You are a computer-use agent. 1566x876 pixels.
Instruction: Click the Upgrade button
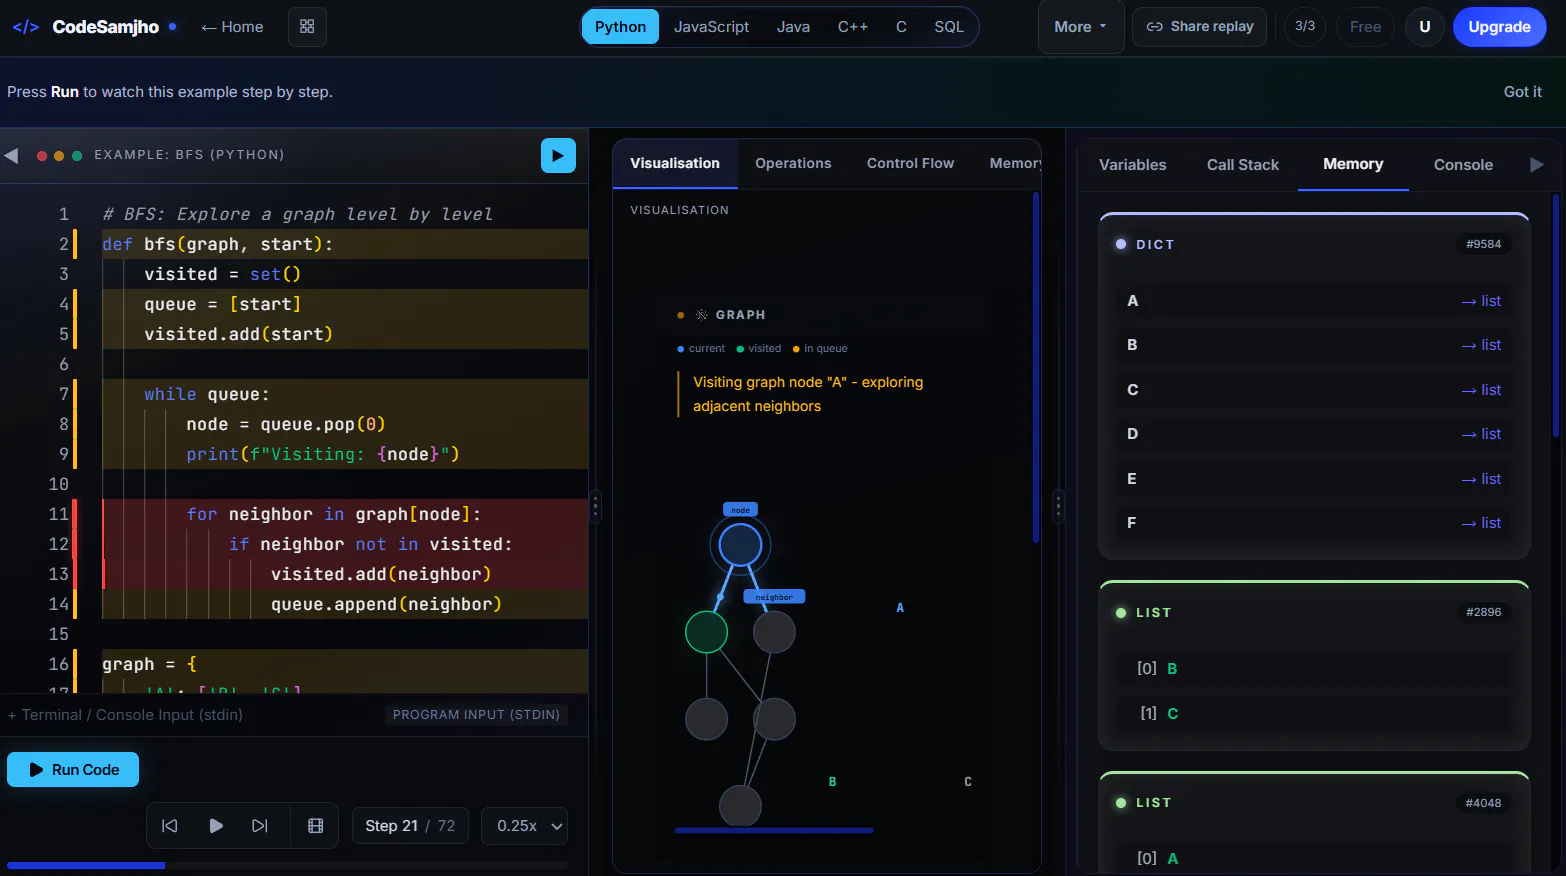point(1499,27)
